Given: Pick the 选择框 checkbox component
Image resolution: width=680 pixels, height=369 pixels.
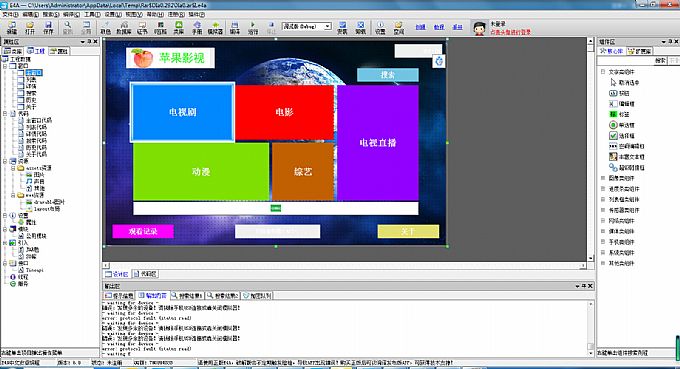Looking at the screenshot, I should (x=622, y=136).
